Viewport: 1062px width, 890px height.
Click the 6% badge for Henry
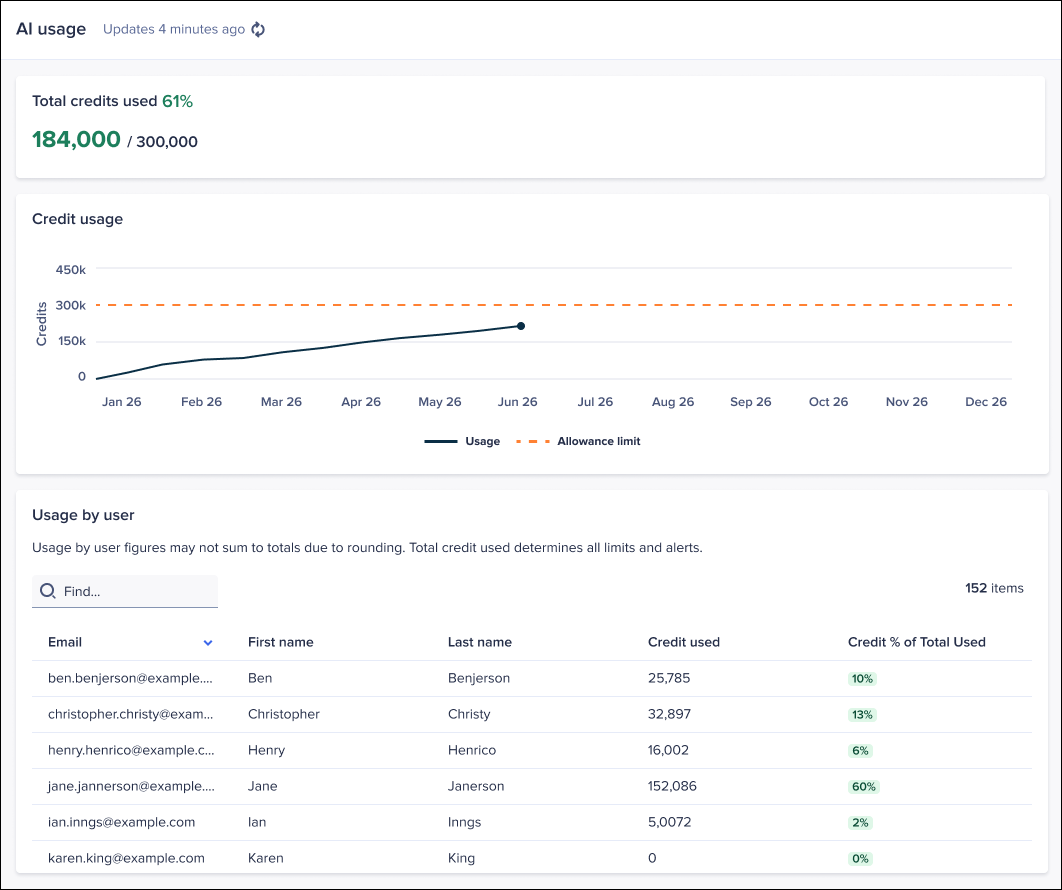(x=860, y=750)
